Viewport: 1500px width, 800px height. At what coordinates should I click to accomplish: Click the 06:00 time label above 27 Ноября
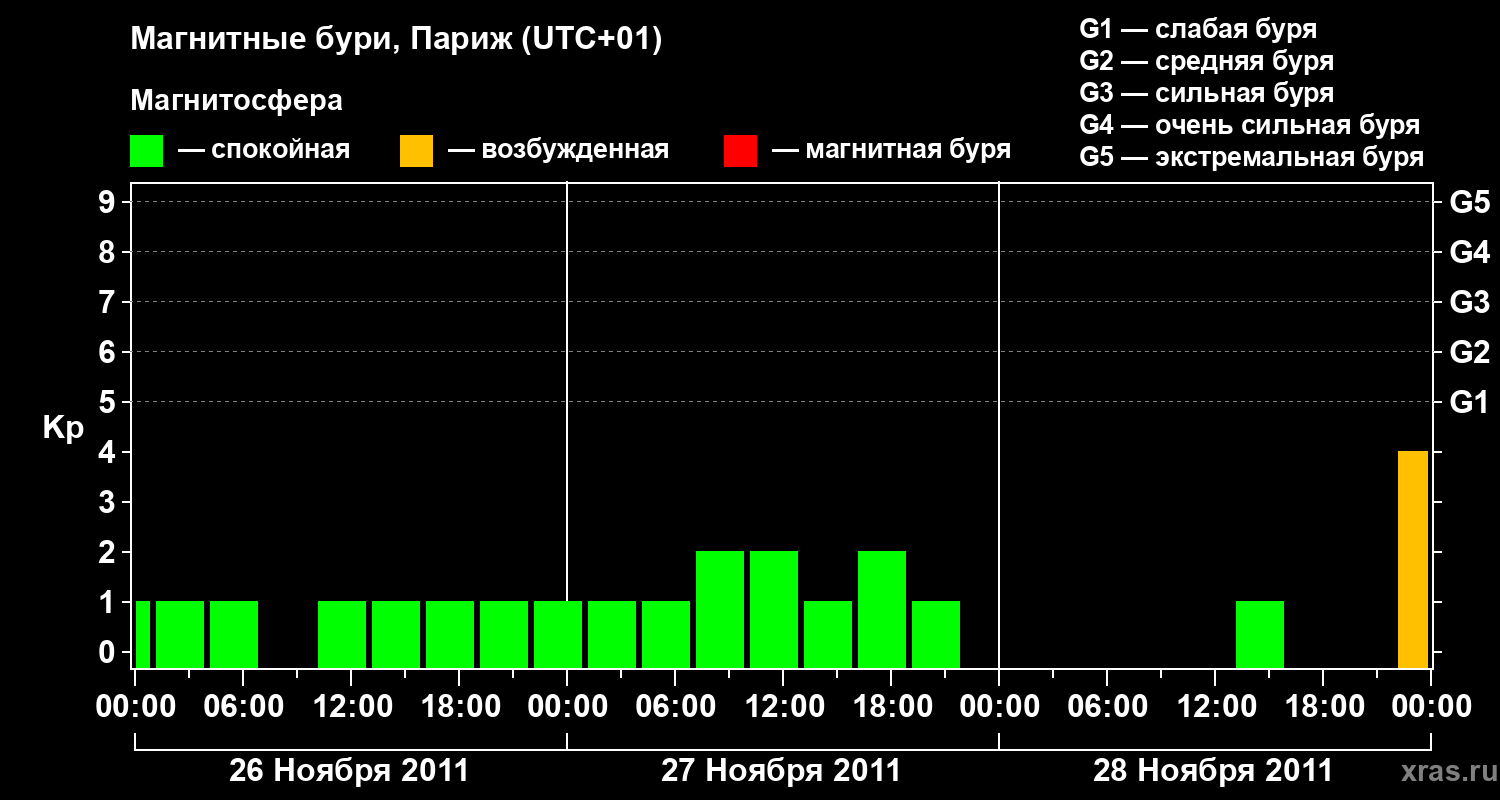pos(675,706)
